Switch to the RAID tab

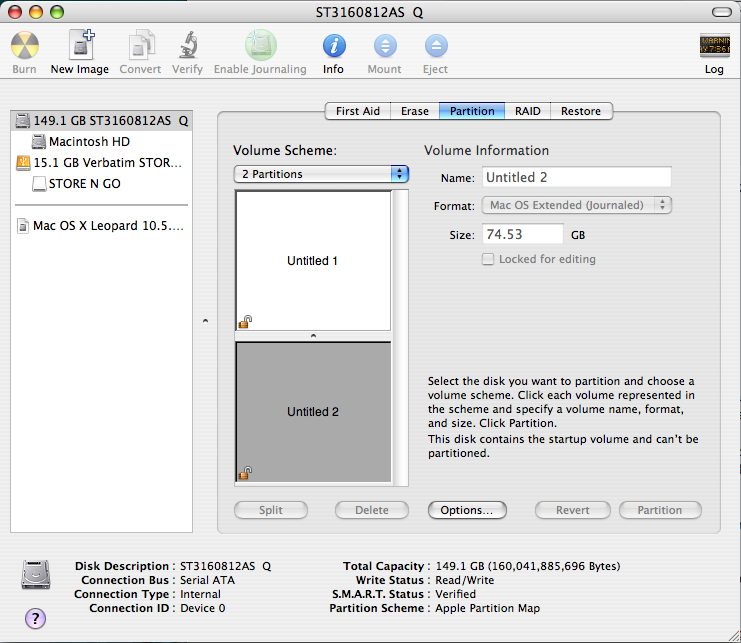(x=527, y=111)
